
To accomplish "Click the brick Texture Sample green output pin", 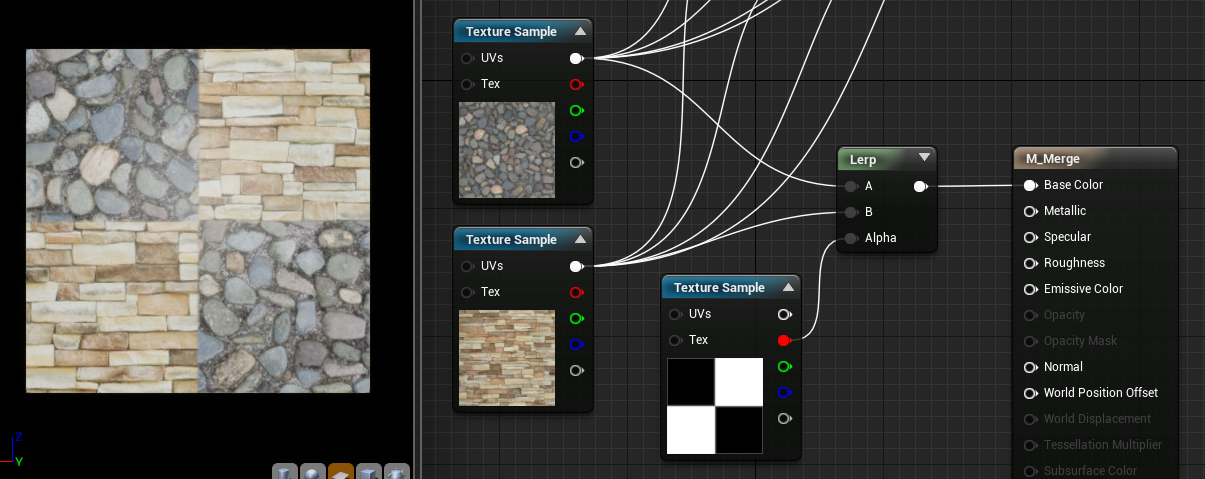I will [x=576, y=318].
